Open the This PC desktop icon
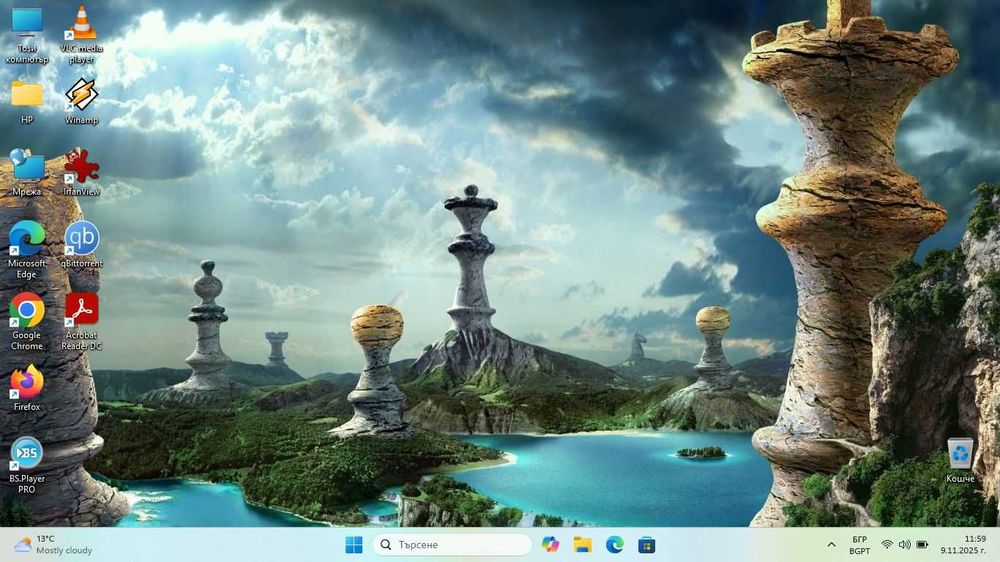Image resolution: width=1000 pixels, height=562 pixels. pos(27,35)
